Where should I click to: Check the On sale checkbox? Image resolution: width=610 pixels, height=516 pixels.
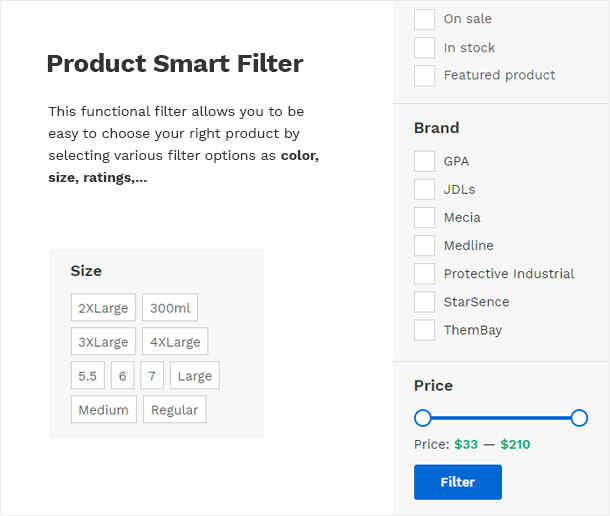(x=424, y=19)
